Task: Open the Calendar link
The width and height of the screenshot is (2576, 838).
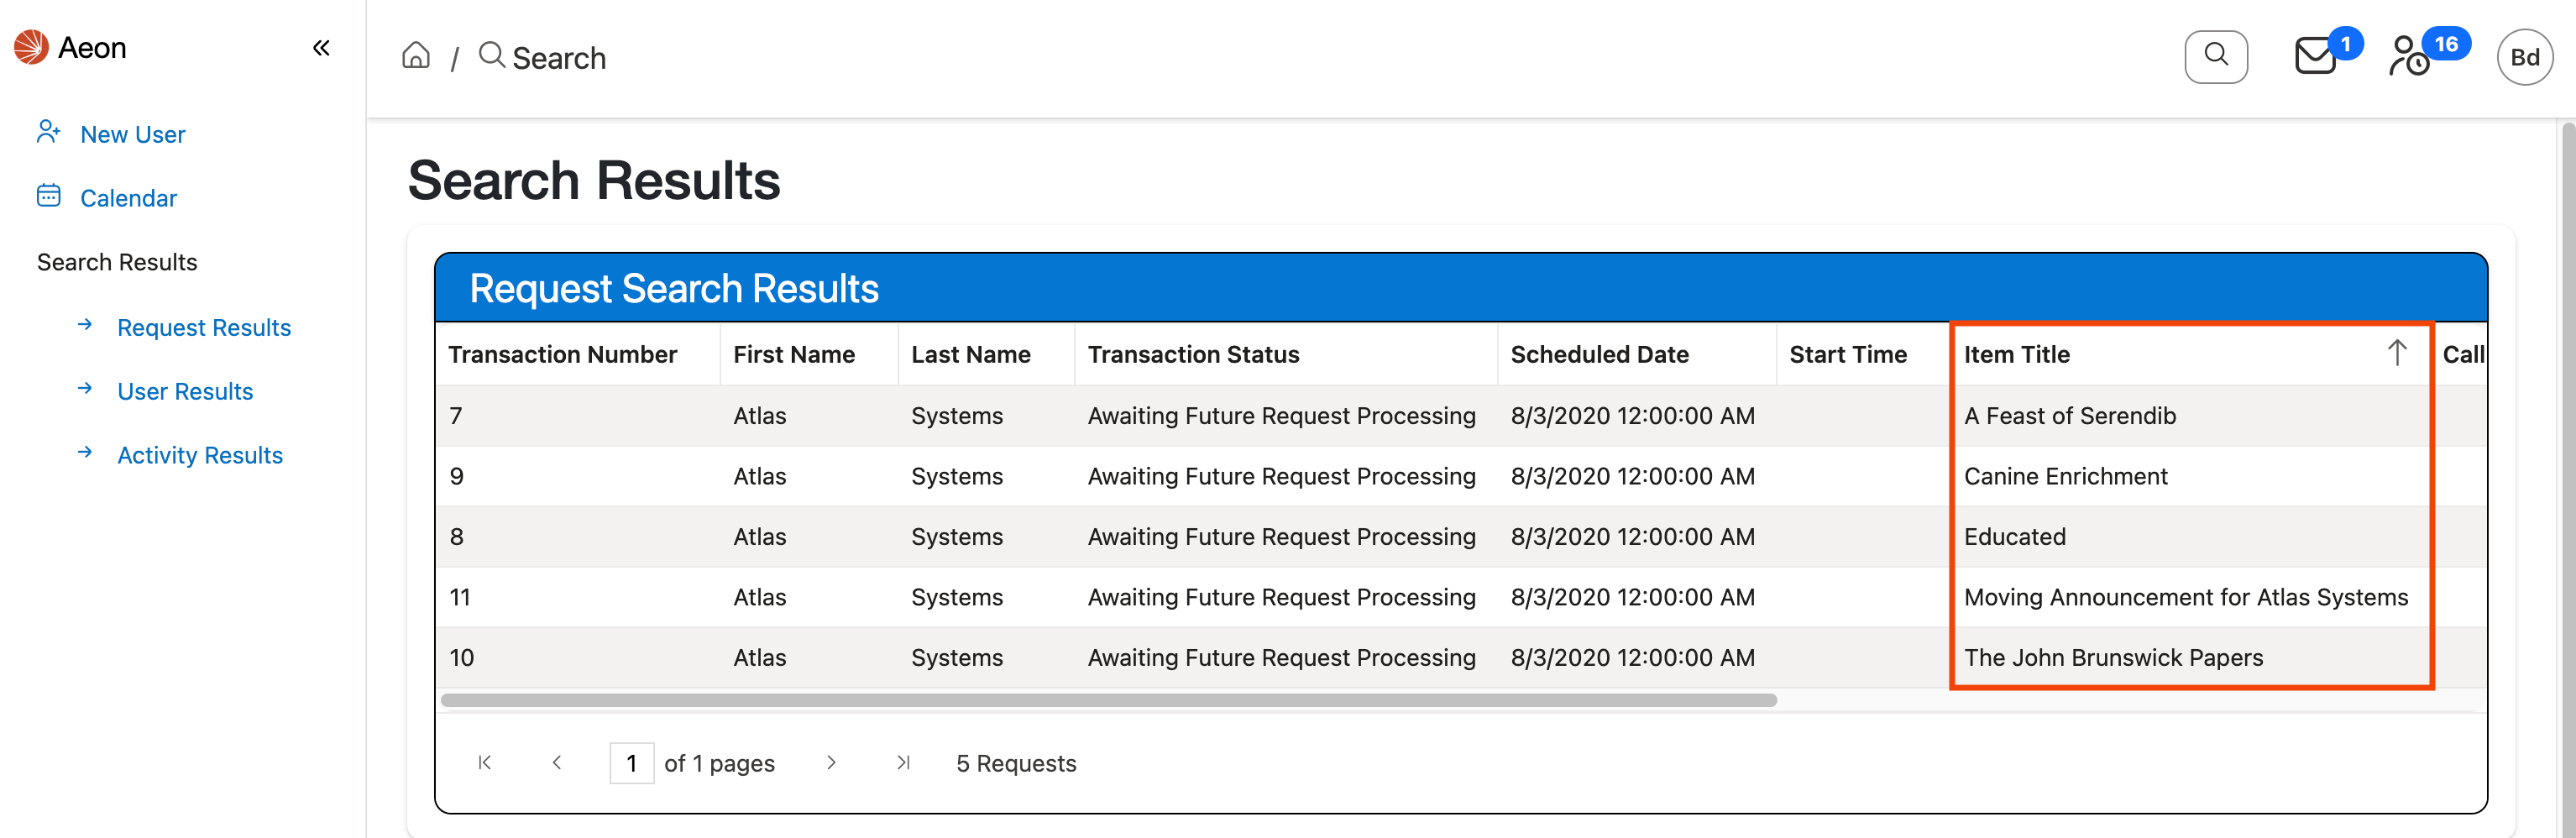Action: tap(128, 198)
